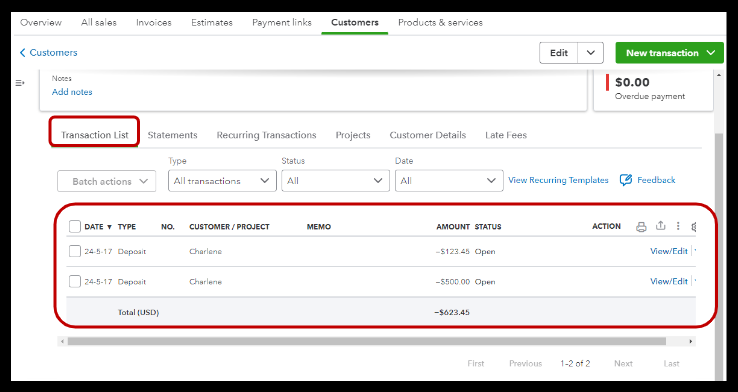The width and height of the screenshot is (738, 392).
Task: Check the box for the -$500.00 deposit
Action: [74, 281]
